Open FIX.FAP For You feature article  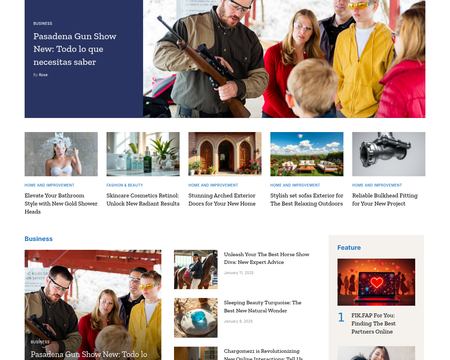[373, 323]
